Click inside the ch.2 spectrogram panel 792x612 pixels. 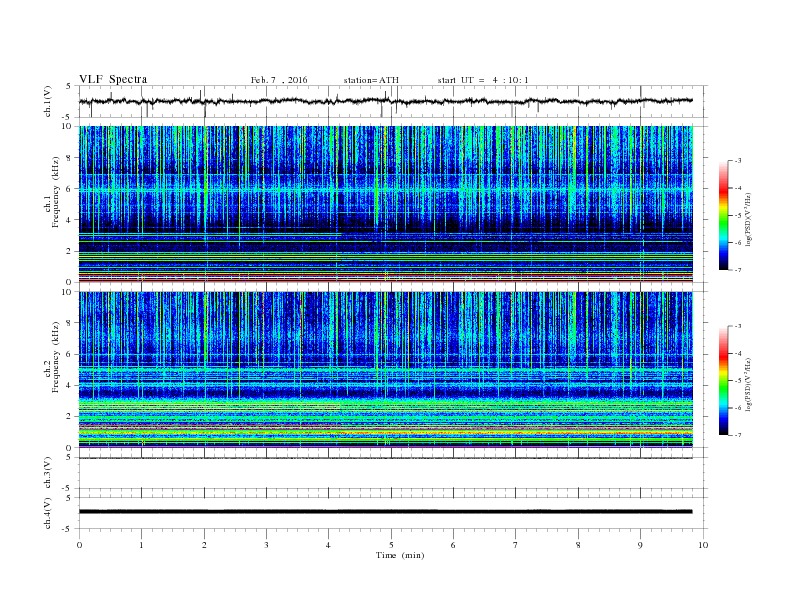point(385,369)
